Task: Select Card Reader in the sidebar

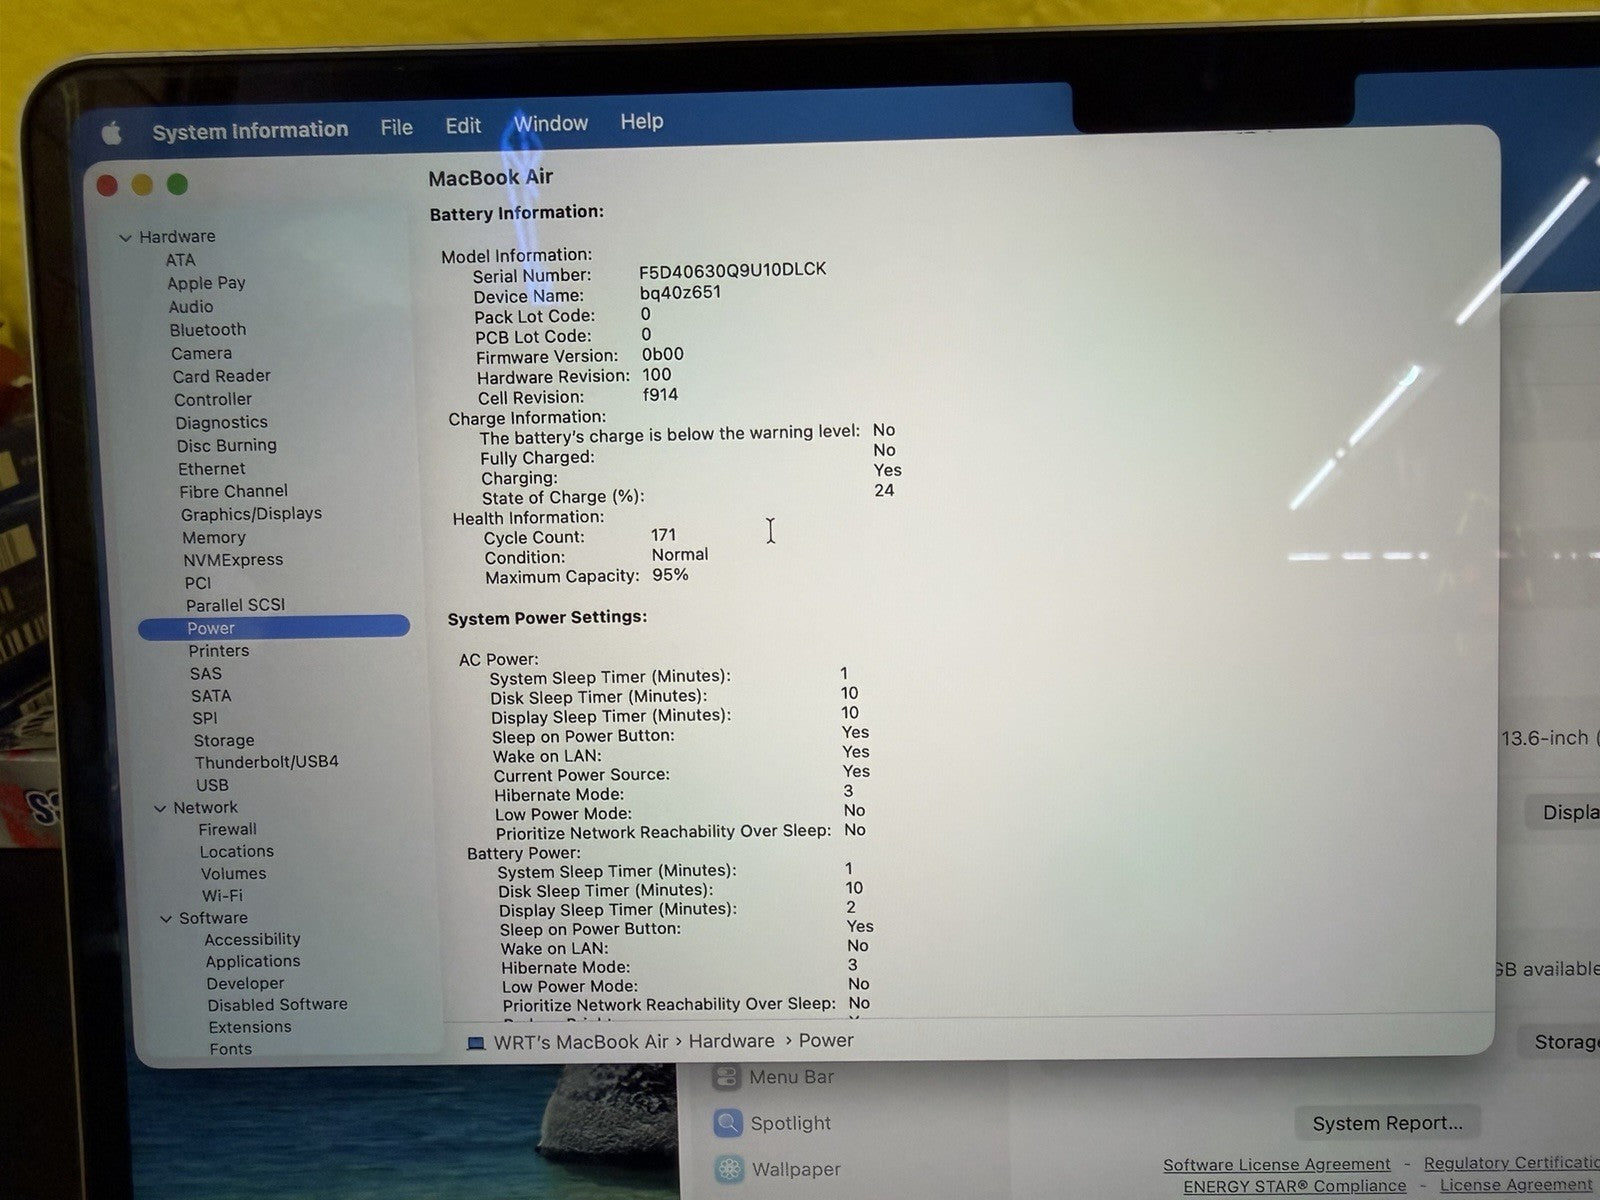Action: click(x=221, y=376)
